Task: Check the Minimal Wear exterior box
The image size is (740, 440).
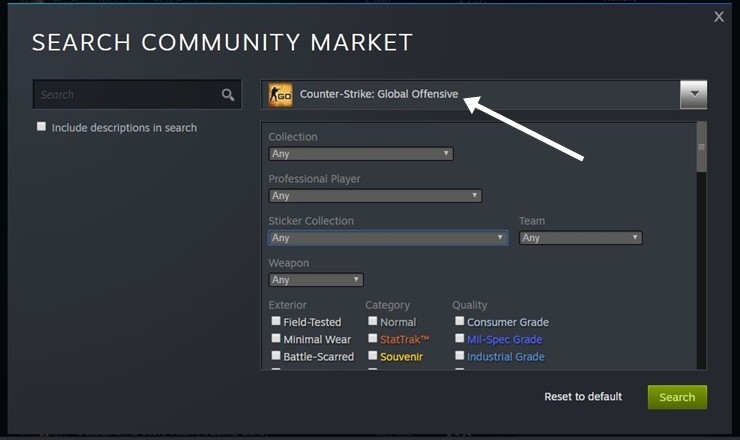Action: tap(276, 338)
